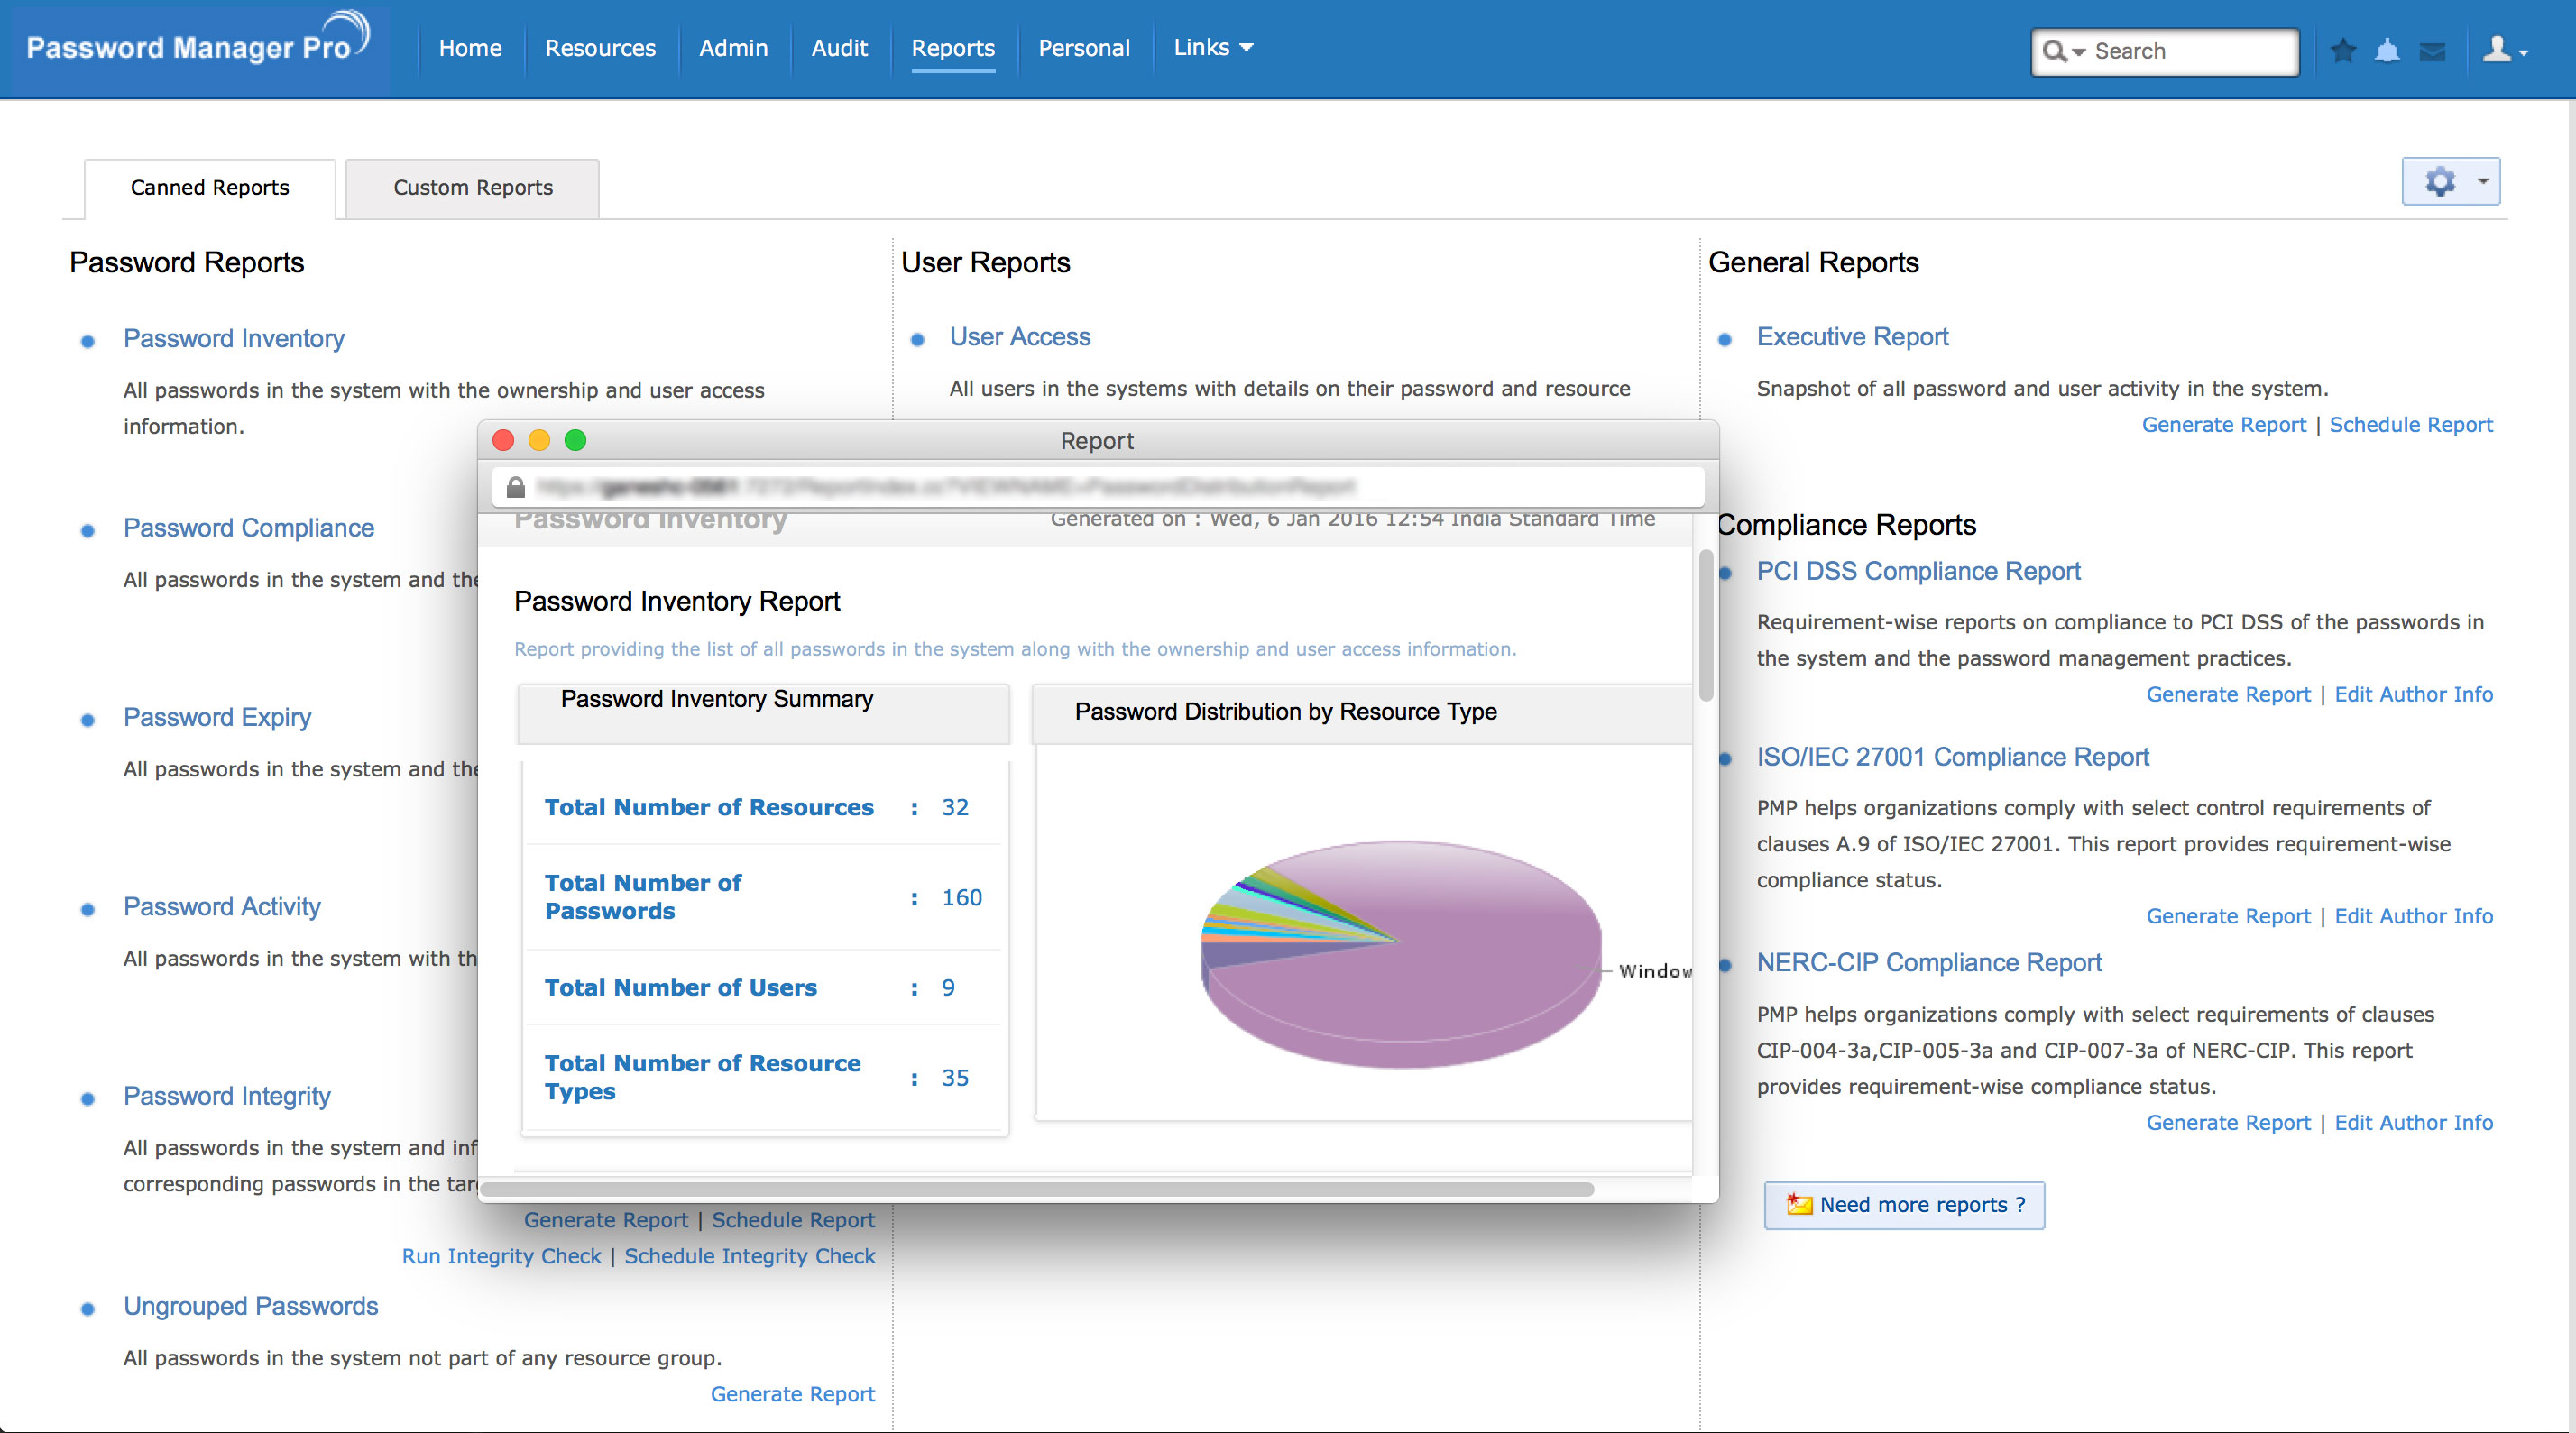The height and width of the screenshot is (1433, 2576).
Task: Click the gear settings icon
Action: click(2440, 181)
